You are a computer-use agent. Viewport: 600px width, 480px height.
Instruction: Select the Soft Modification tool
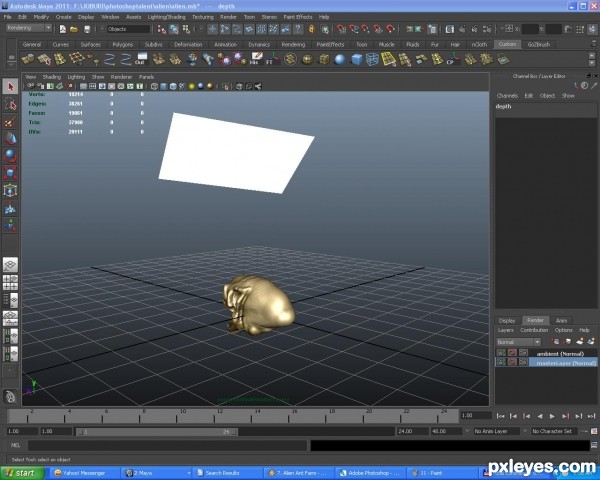pos(10,208)
